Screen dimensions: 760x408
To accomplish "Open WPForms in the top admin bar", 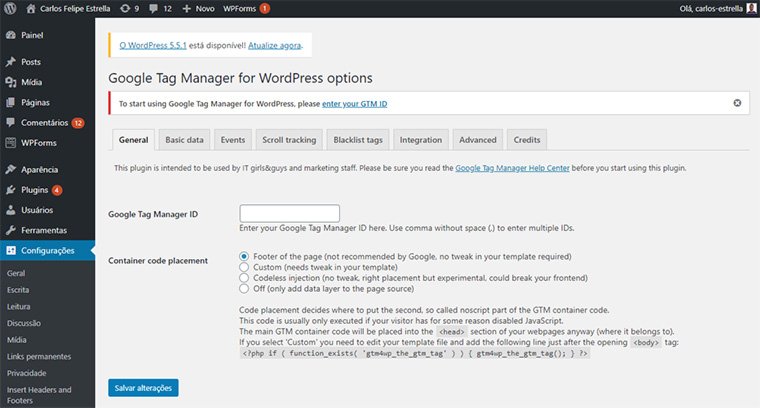I will tap(246, 8).
